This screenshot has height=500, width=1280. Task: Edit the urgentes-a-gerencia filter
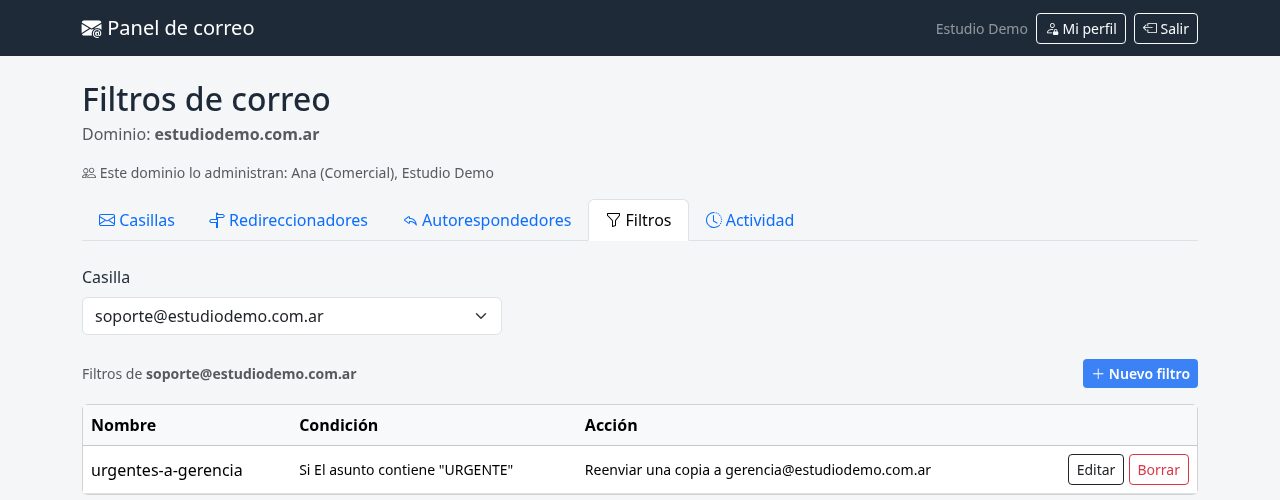click(1096, 470)
